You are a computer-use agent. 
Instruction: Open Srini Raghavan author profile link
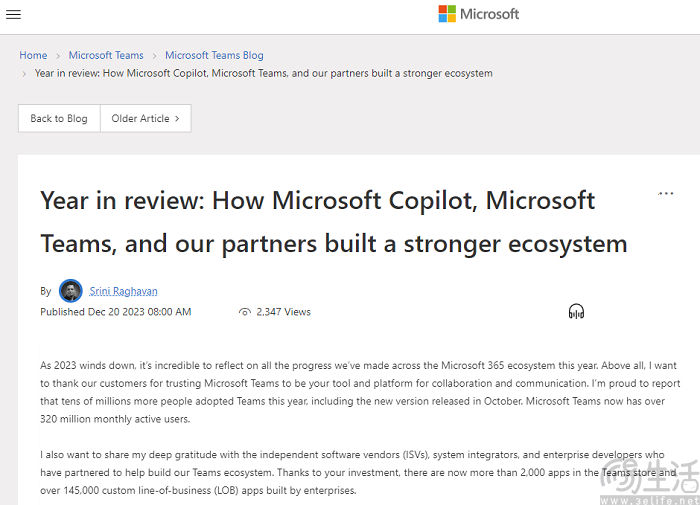pyautogui.click(x=123, y=291)
